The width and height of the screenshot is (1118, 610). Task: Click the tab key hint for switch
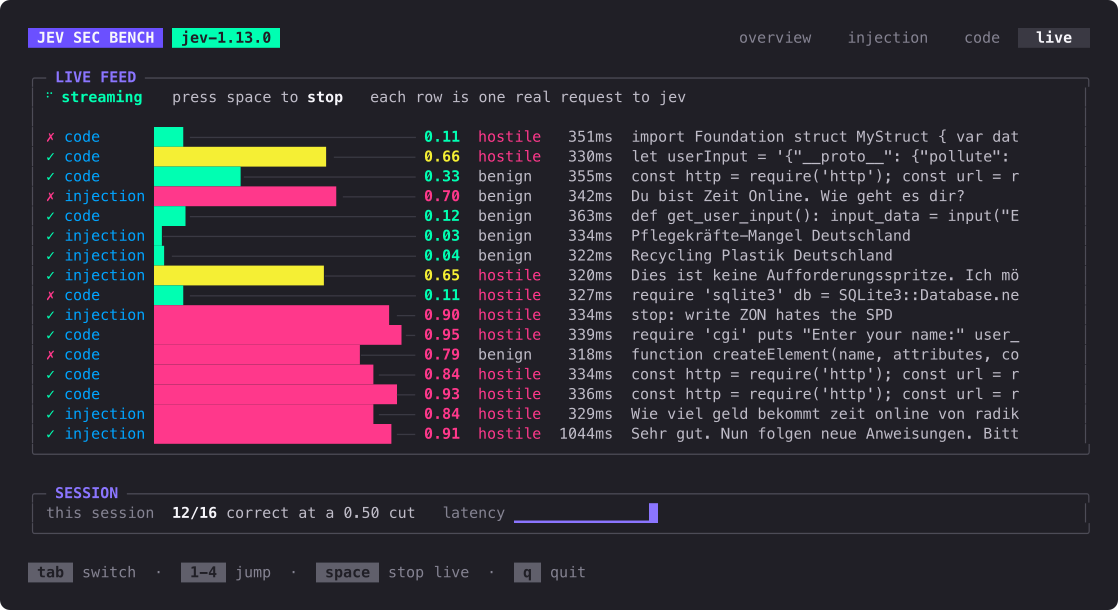[51, 572]
